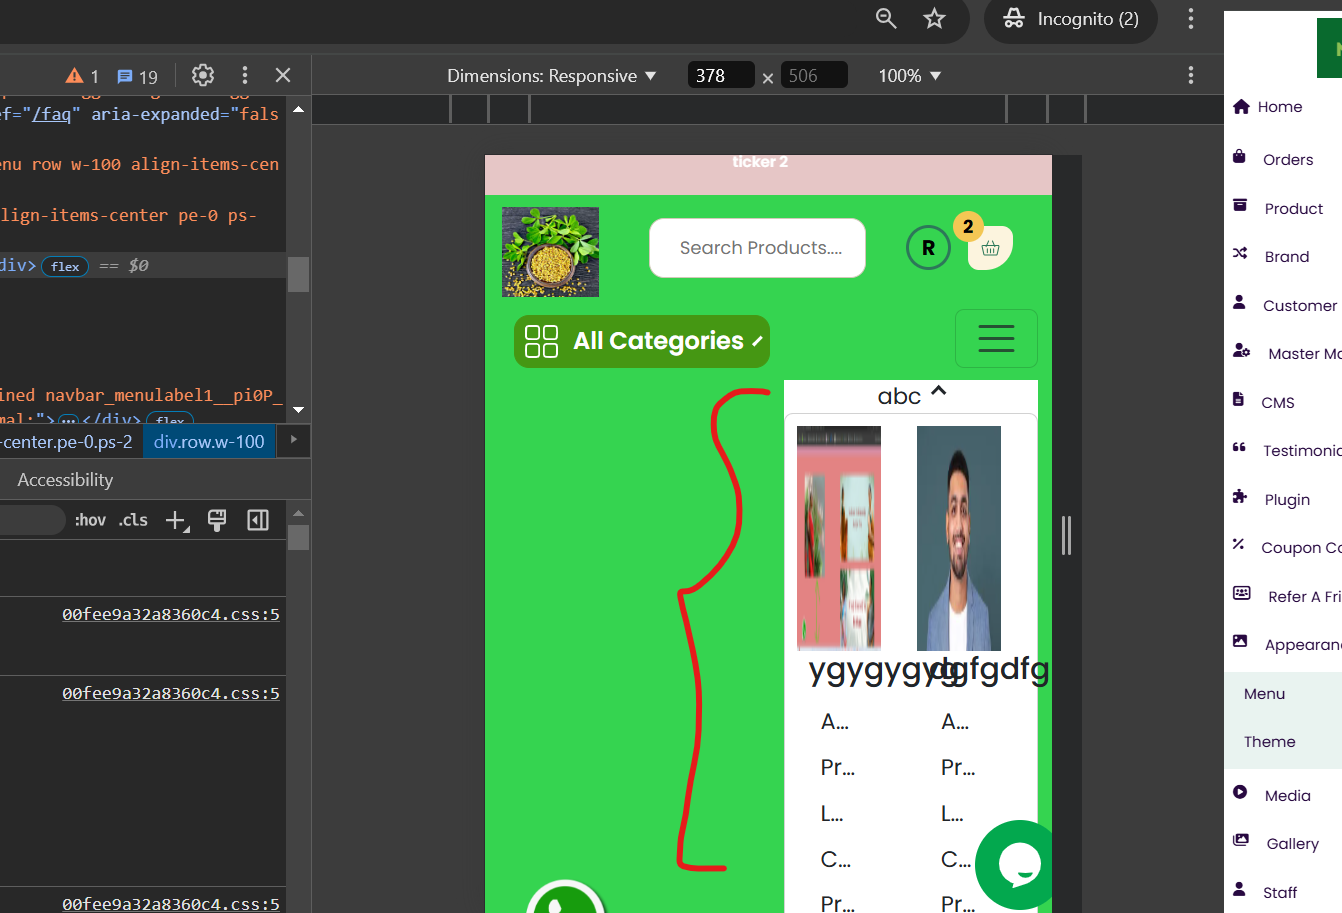The width and height of the screenshot is (1342, 913).
Task: Open DevTools settings gear
Action: coord(203,75)
